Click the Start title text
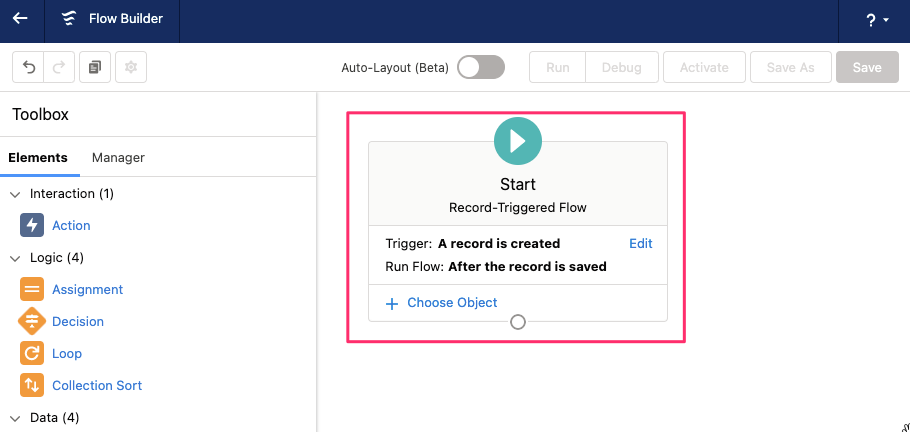The width and height of the screenshot is (910, 432). tap(518, 185)
